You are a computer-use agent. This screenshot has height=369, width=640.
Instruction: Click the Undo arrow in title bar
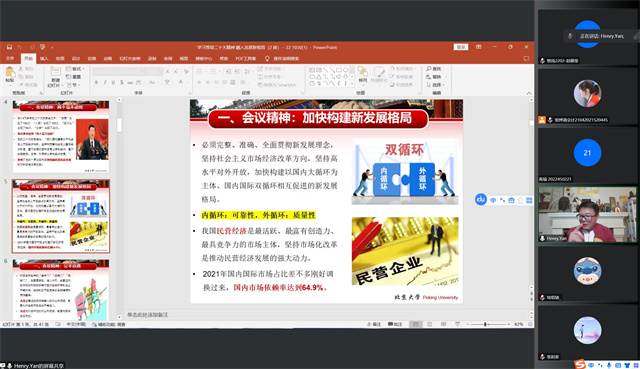20,47
